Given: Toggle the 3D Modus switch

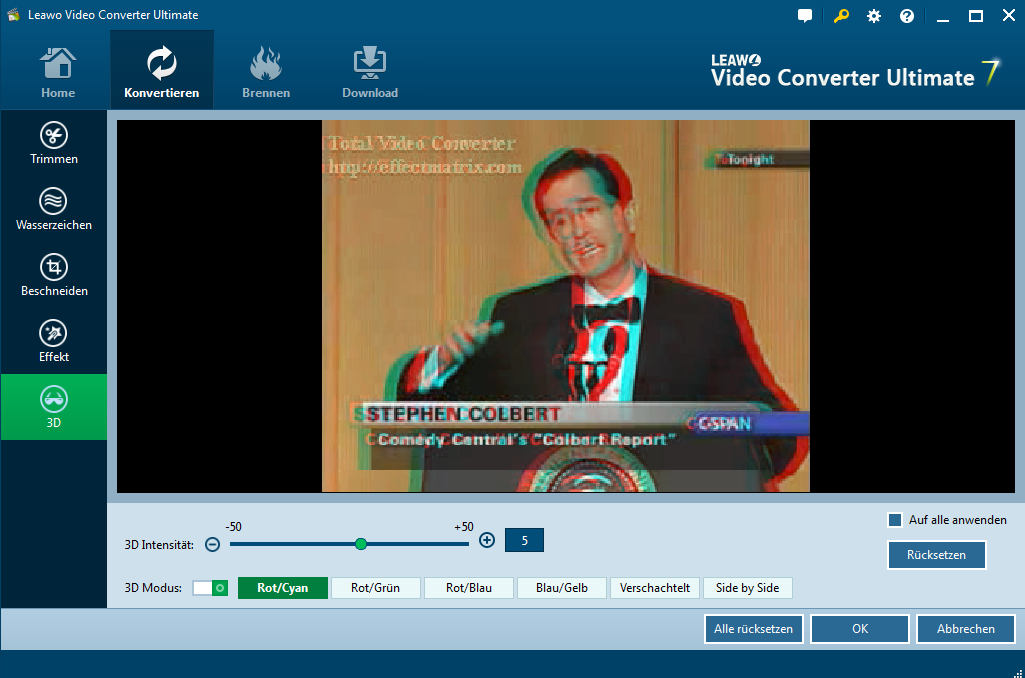Looking at the screenshot, I should click(x=210, y=588).
